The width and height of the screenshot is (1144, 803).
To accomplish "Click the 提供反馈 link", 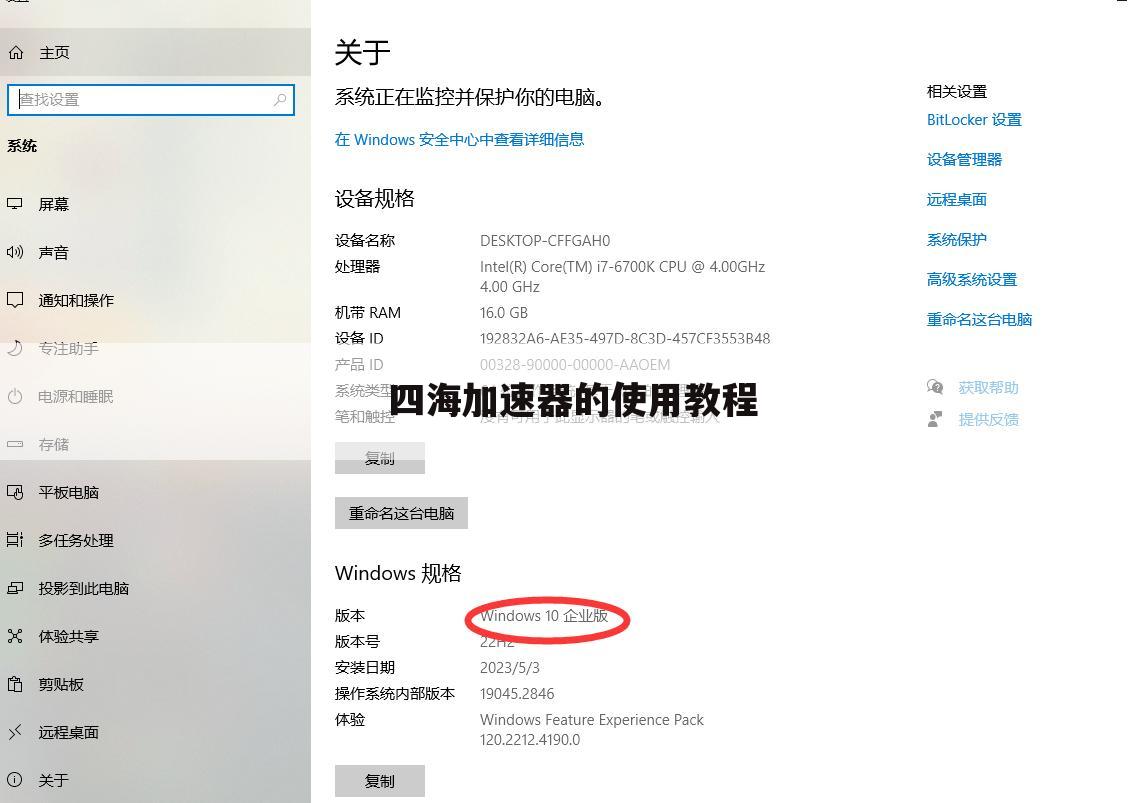I will (x=989, y=419).
